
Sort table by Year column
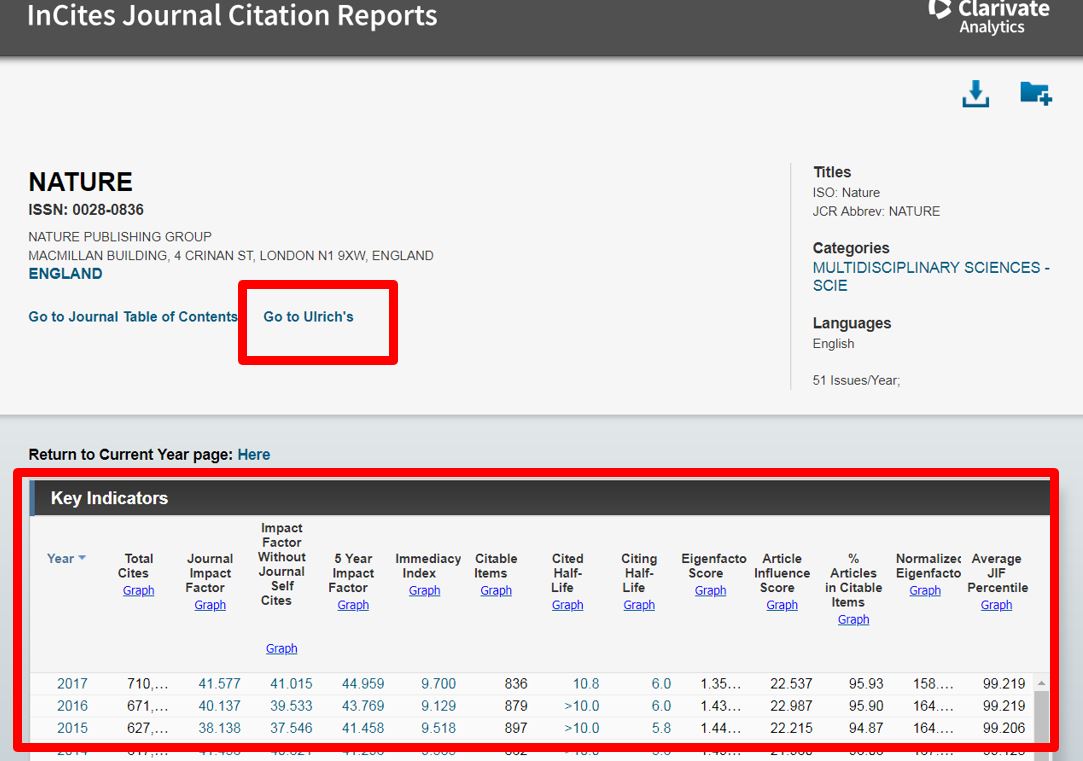[x=66, y=558]
